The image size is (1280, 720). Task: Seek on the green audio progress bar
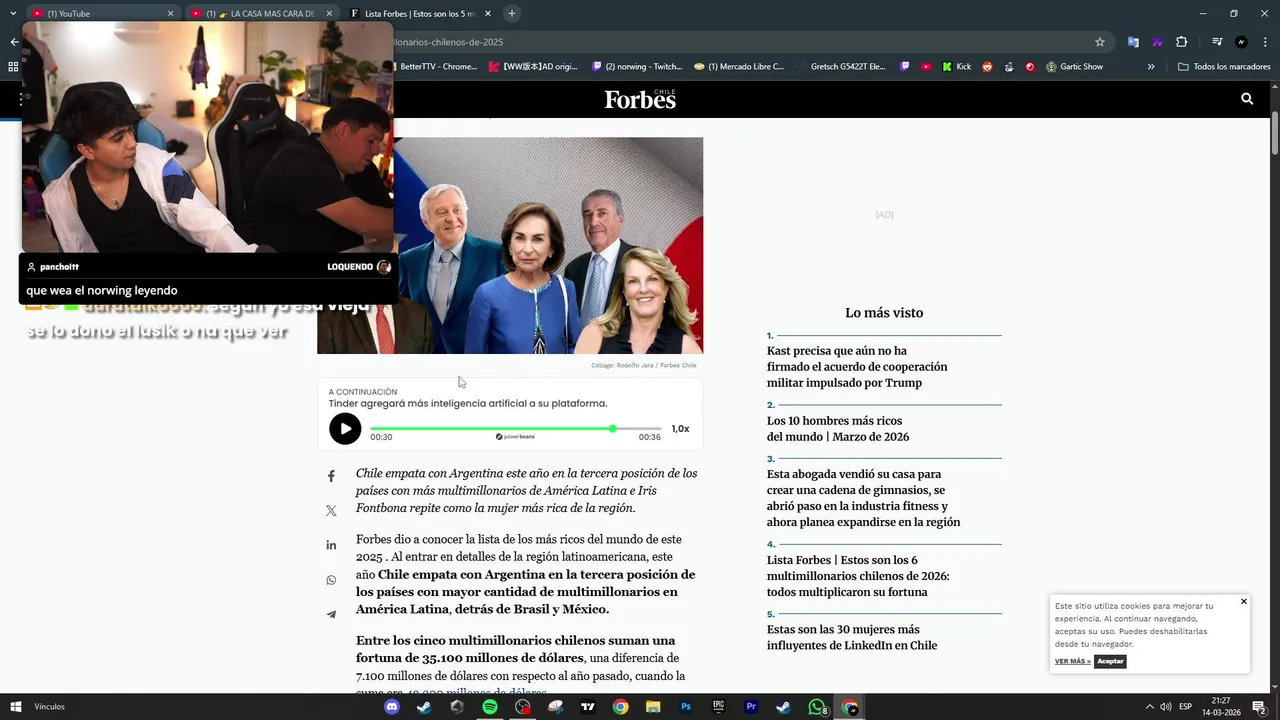pyautogui.click(x=516, y=428)
